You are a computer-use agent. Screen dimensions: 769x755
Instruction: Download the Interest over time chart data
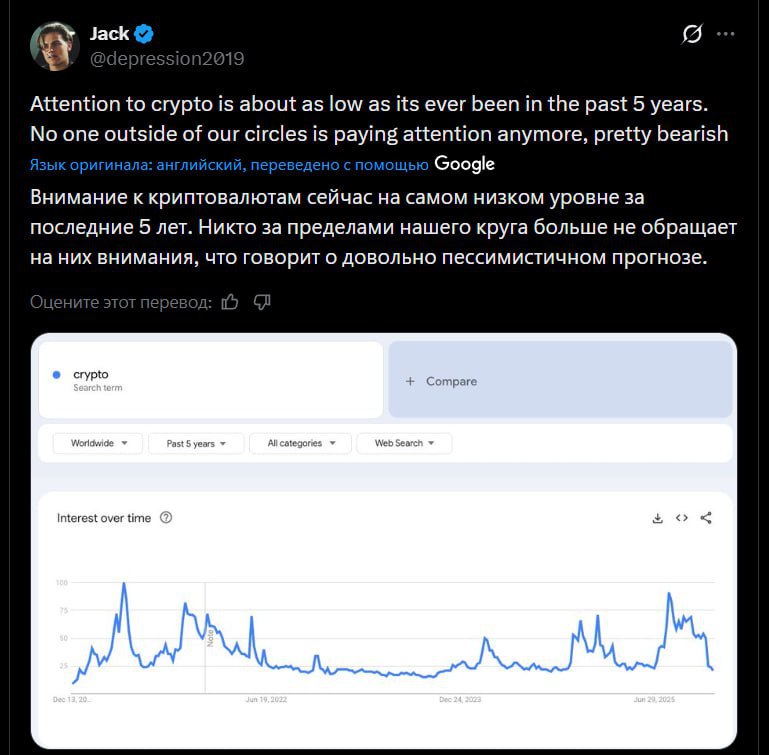[x=657, y=518]
